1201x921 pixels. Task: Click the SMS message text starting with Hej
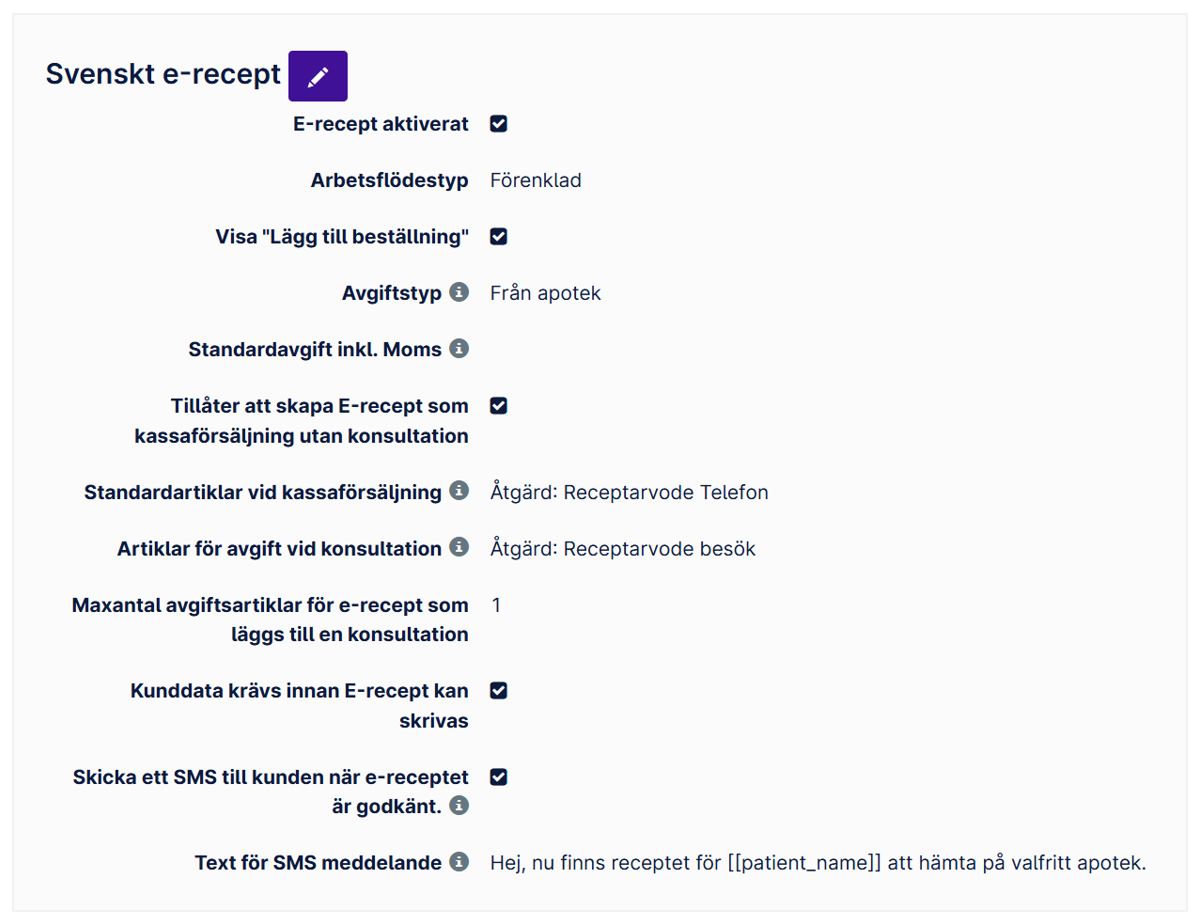pos(818,863)
